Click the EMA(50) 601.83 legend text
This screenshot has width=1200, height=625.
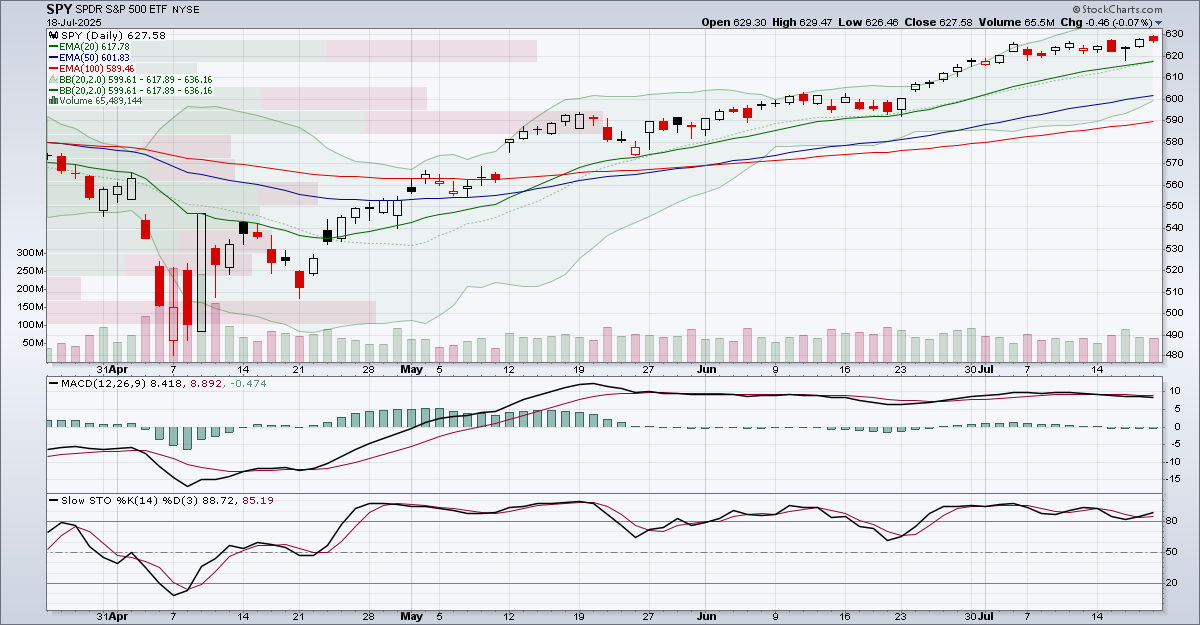click(96, 57)
